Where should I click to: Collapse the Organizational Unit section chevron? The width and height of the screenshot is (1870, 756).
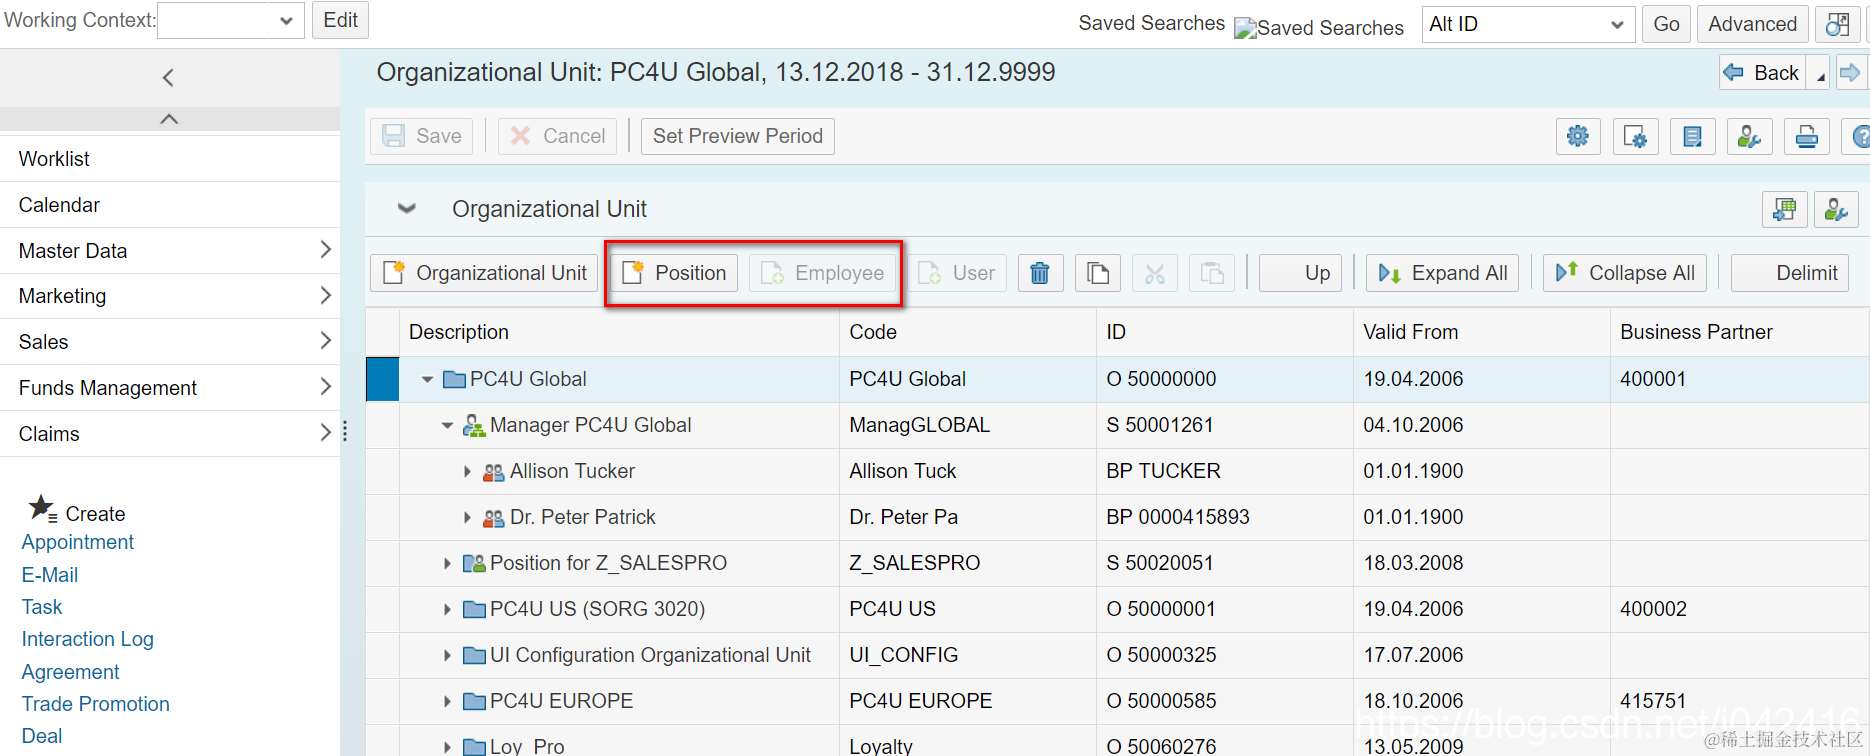(406, 208)
